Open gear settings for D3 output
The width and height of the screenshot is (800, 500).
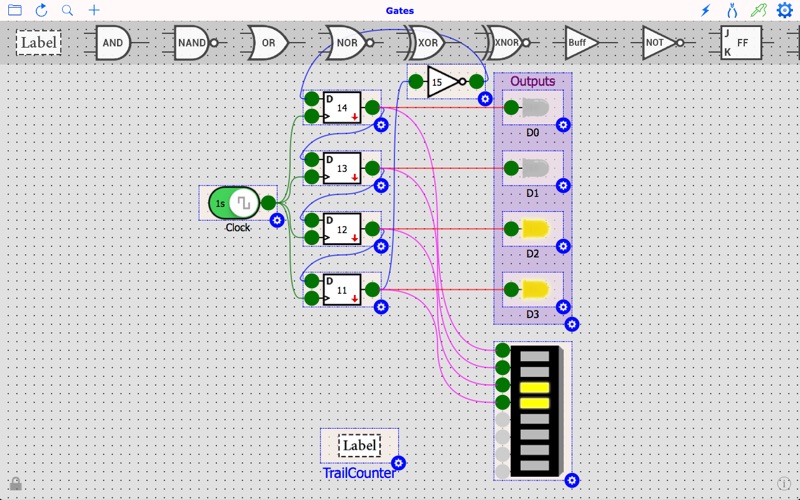point(563,307)
